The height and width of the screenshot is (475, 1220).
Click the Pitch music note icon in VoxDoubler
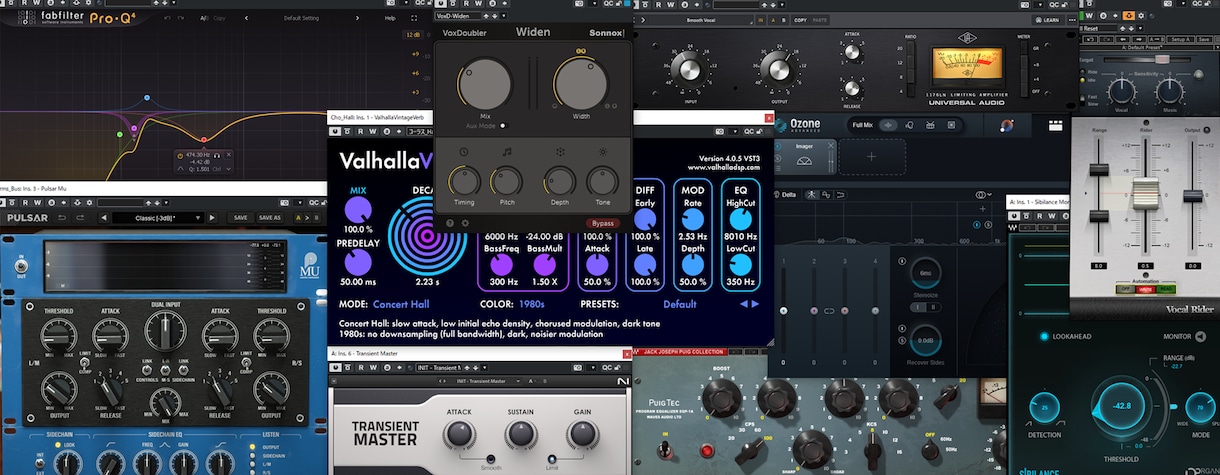point(506,151)
